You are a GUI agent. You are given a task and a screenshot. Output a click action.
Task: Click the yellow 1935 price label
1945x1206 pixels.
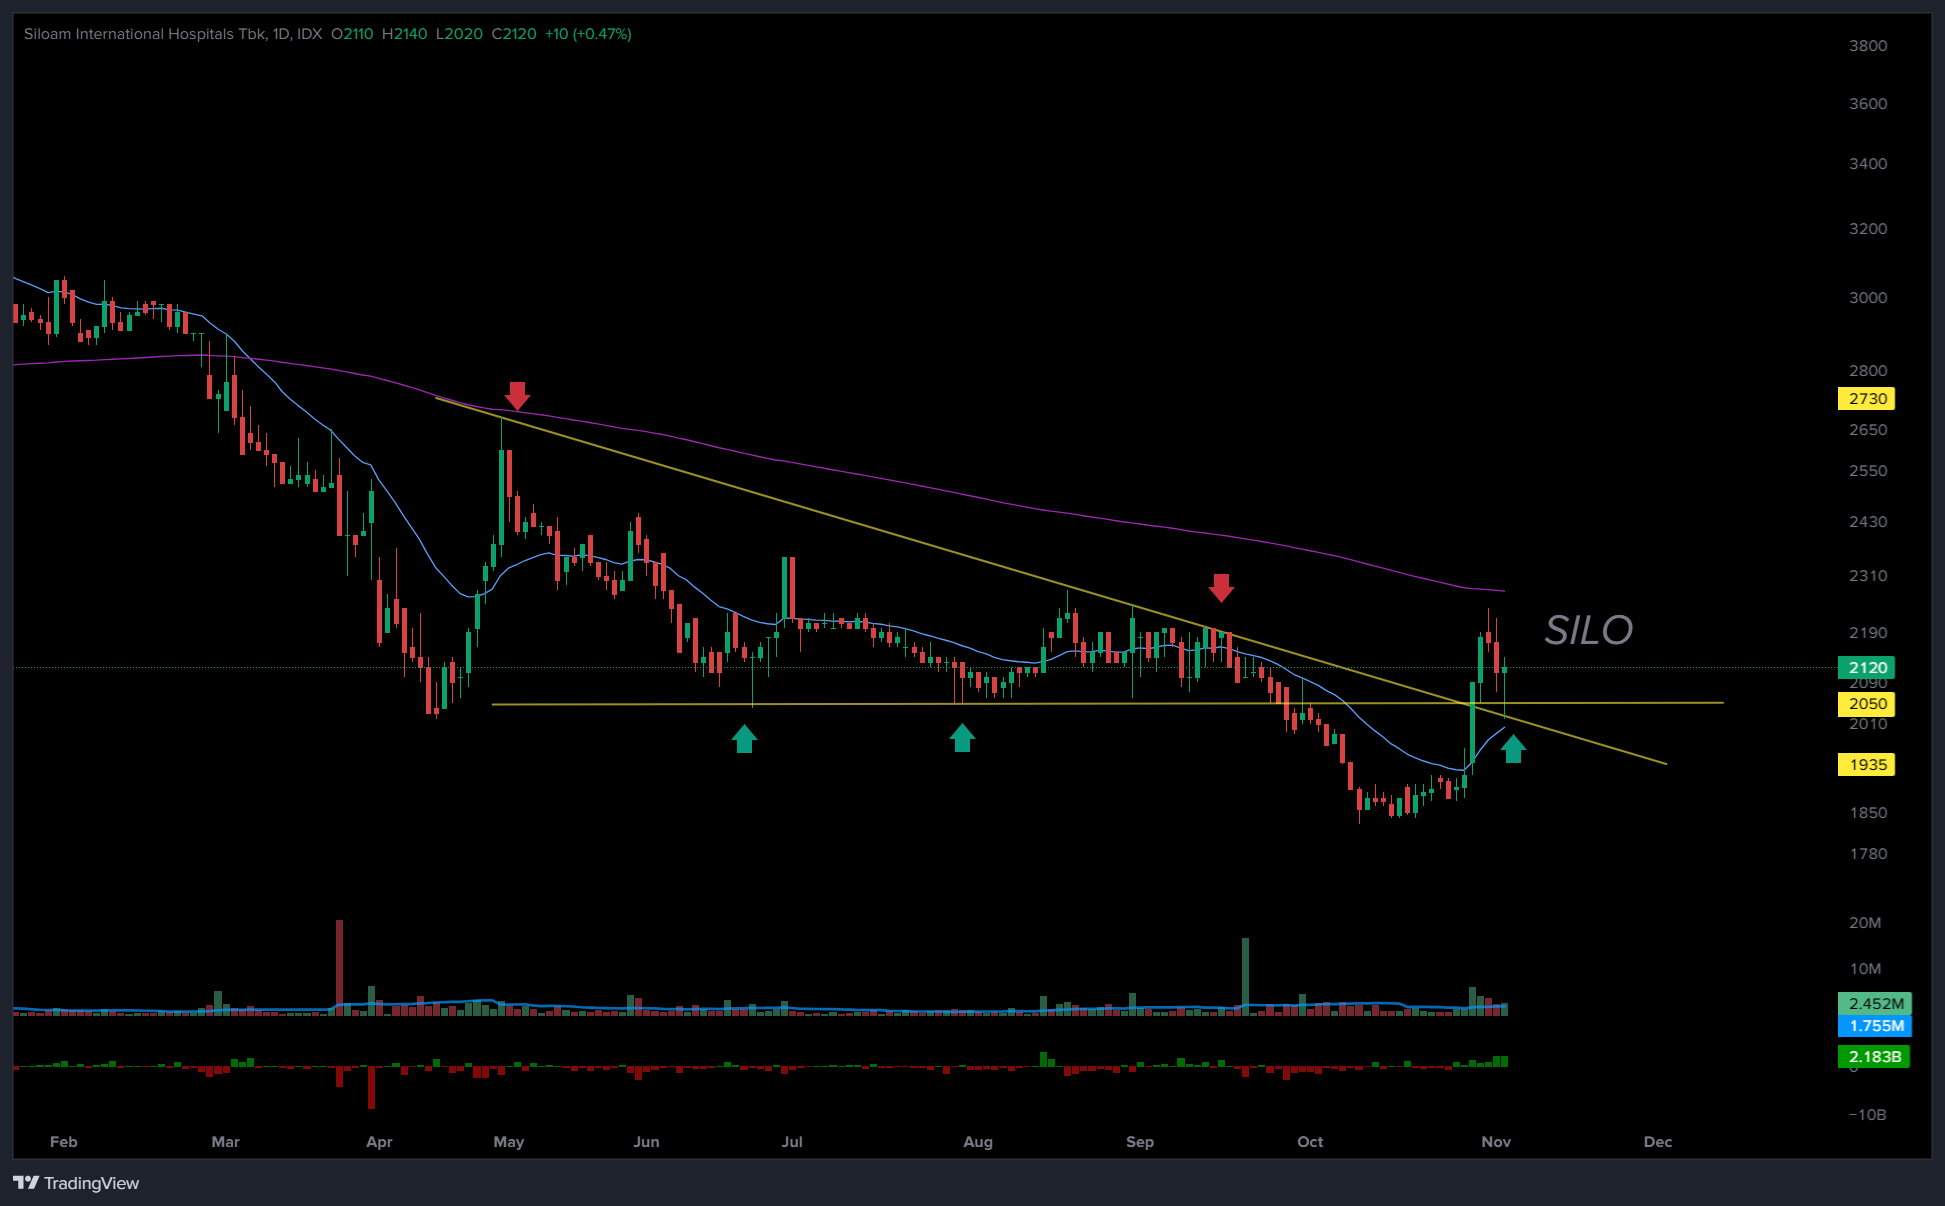pos(1866,765)
